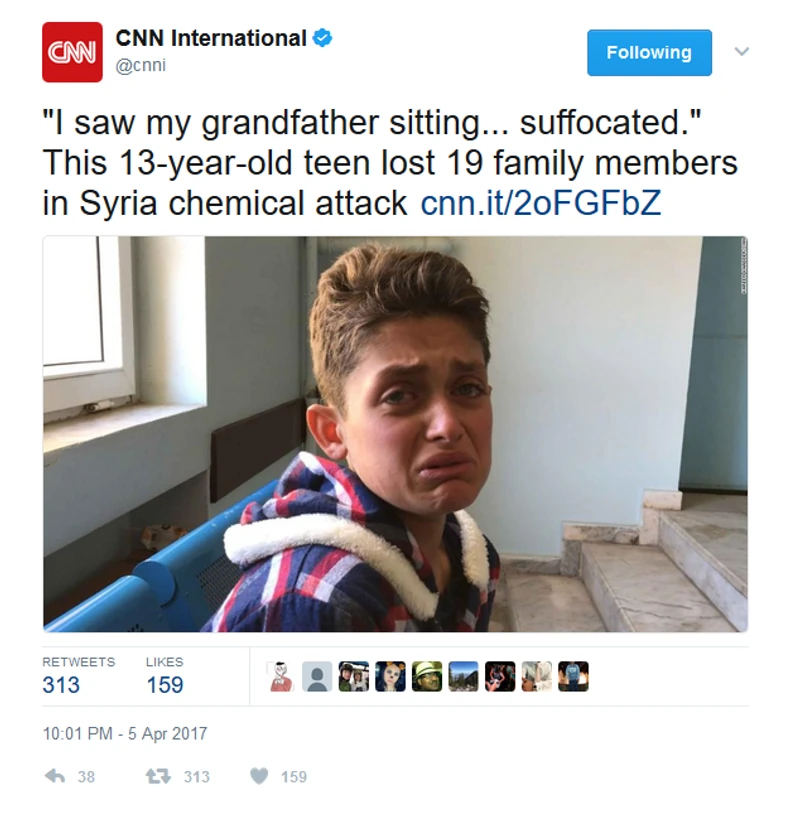Open the dark-haired cat-ears avatar
This screenshot has height=821, width=790.
[390, 676]
